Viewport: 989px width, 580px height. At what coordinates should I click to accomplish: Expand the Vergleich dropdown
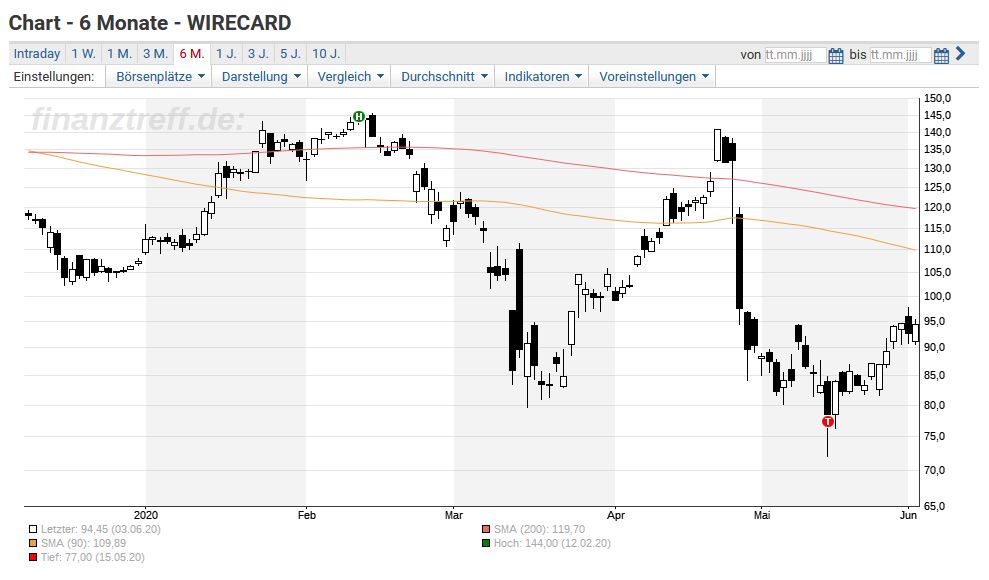[350, 76]
